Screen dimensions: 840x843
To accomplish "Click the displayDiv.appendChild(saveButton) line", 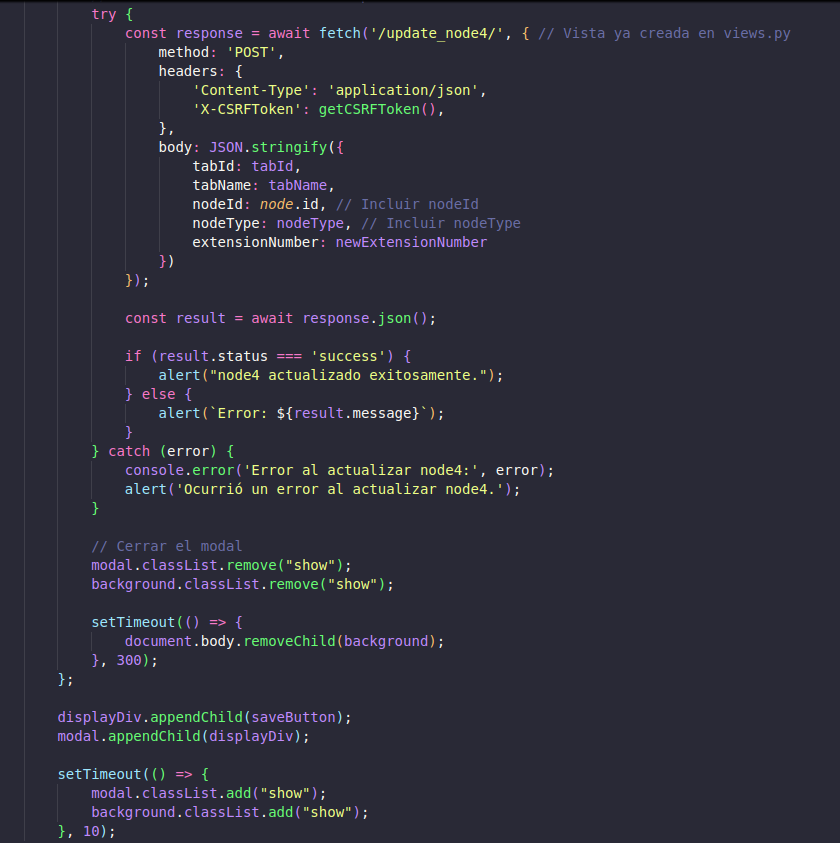I will coord(204,717).
